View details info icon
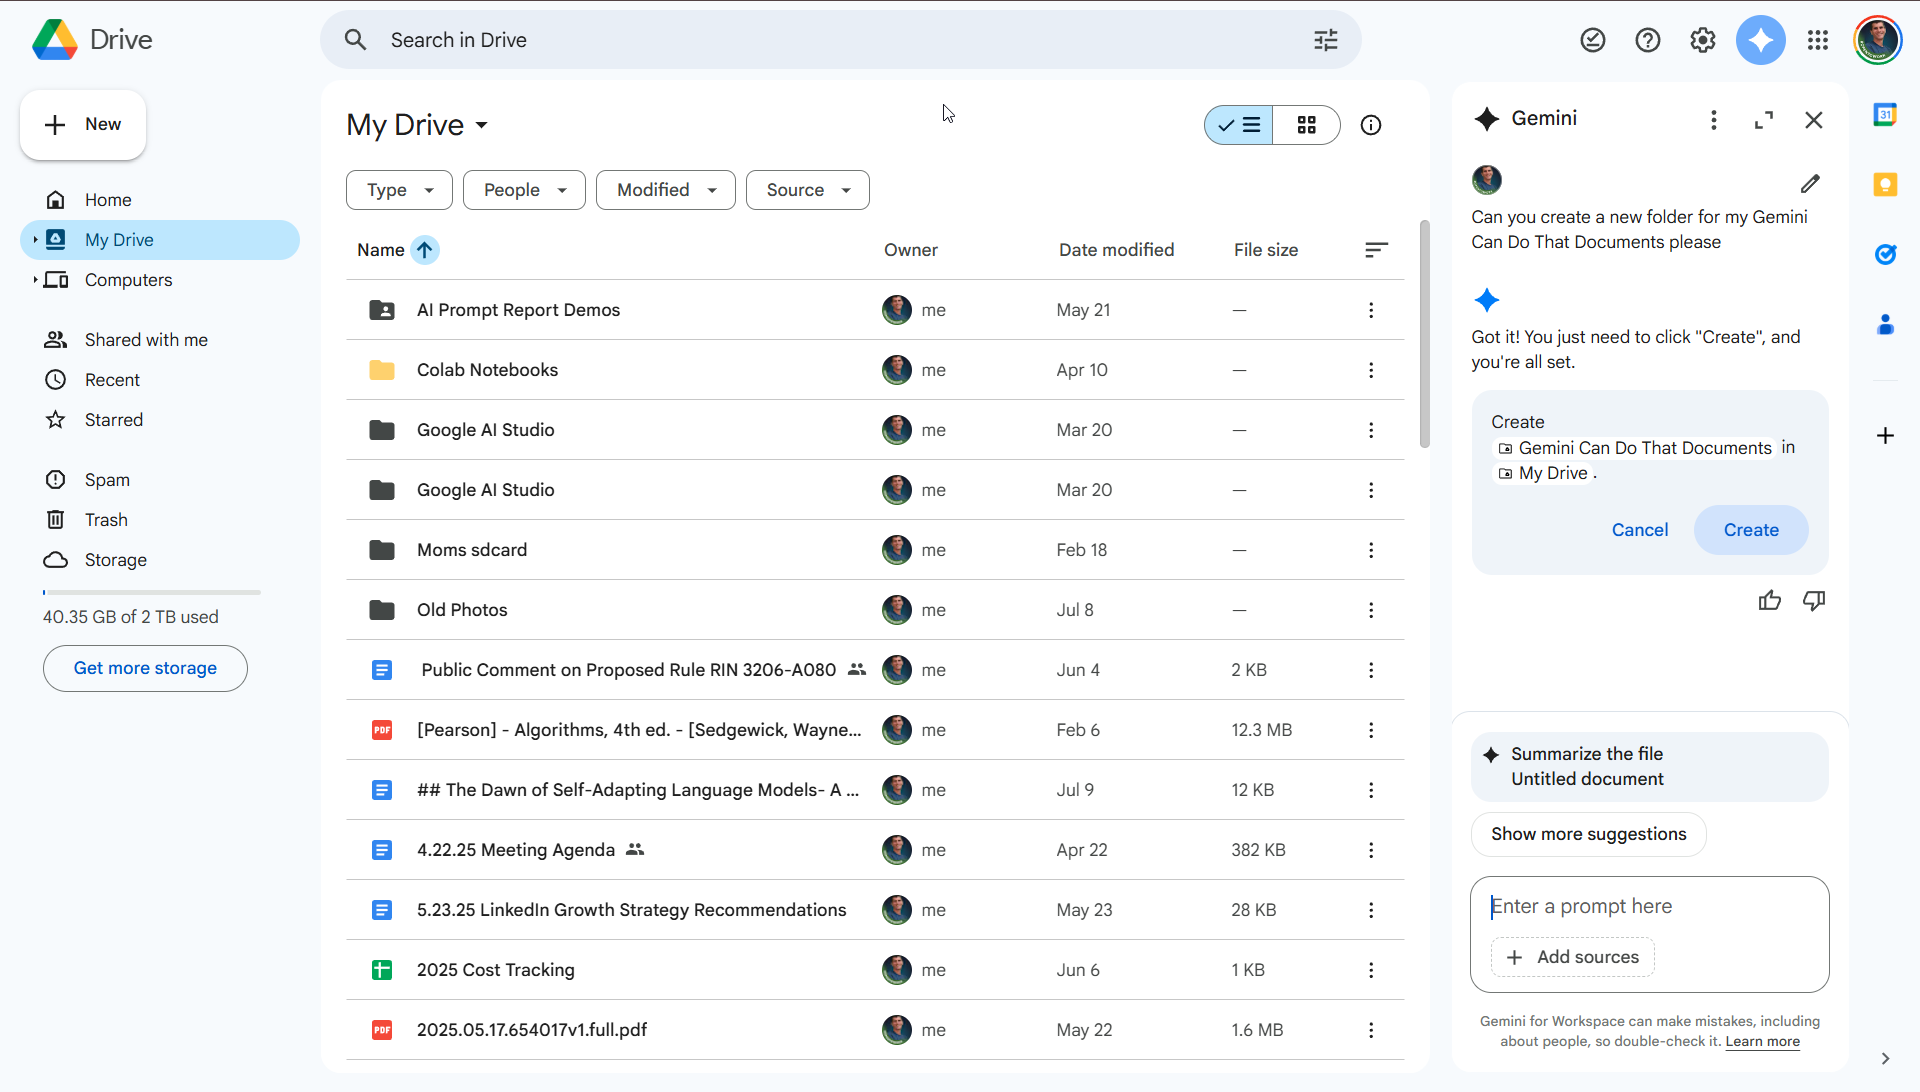1920x1092 pixels. coord(1370,125)
